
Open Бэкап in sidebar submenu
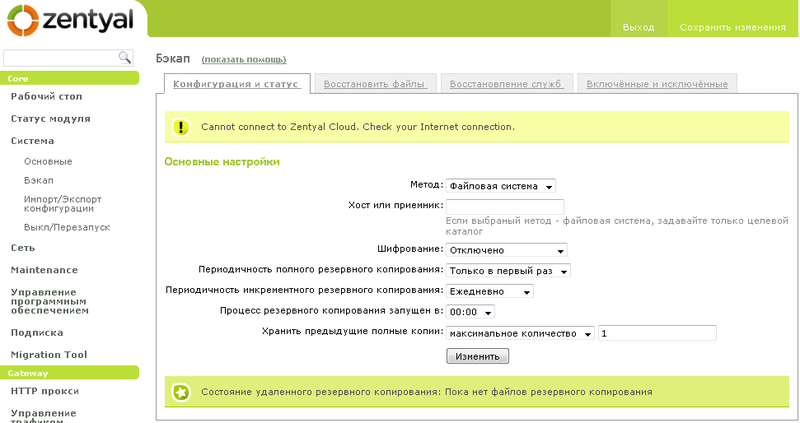(x=38, y=181)
